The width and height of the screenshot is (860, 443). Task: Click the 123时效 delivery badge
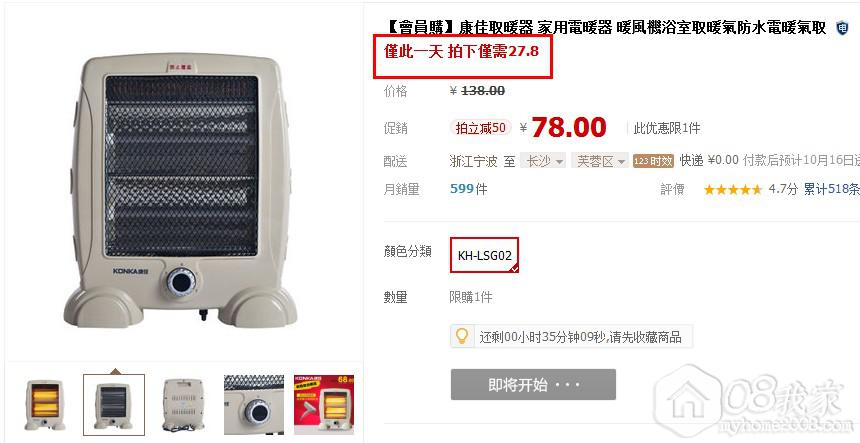(x=653, y=161)
